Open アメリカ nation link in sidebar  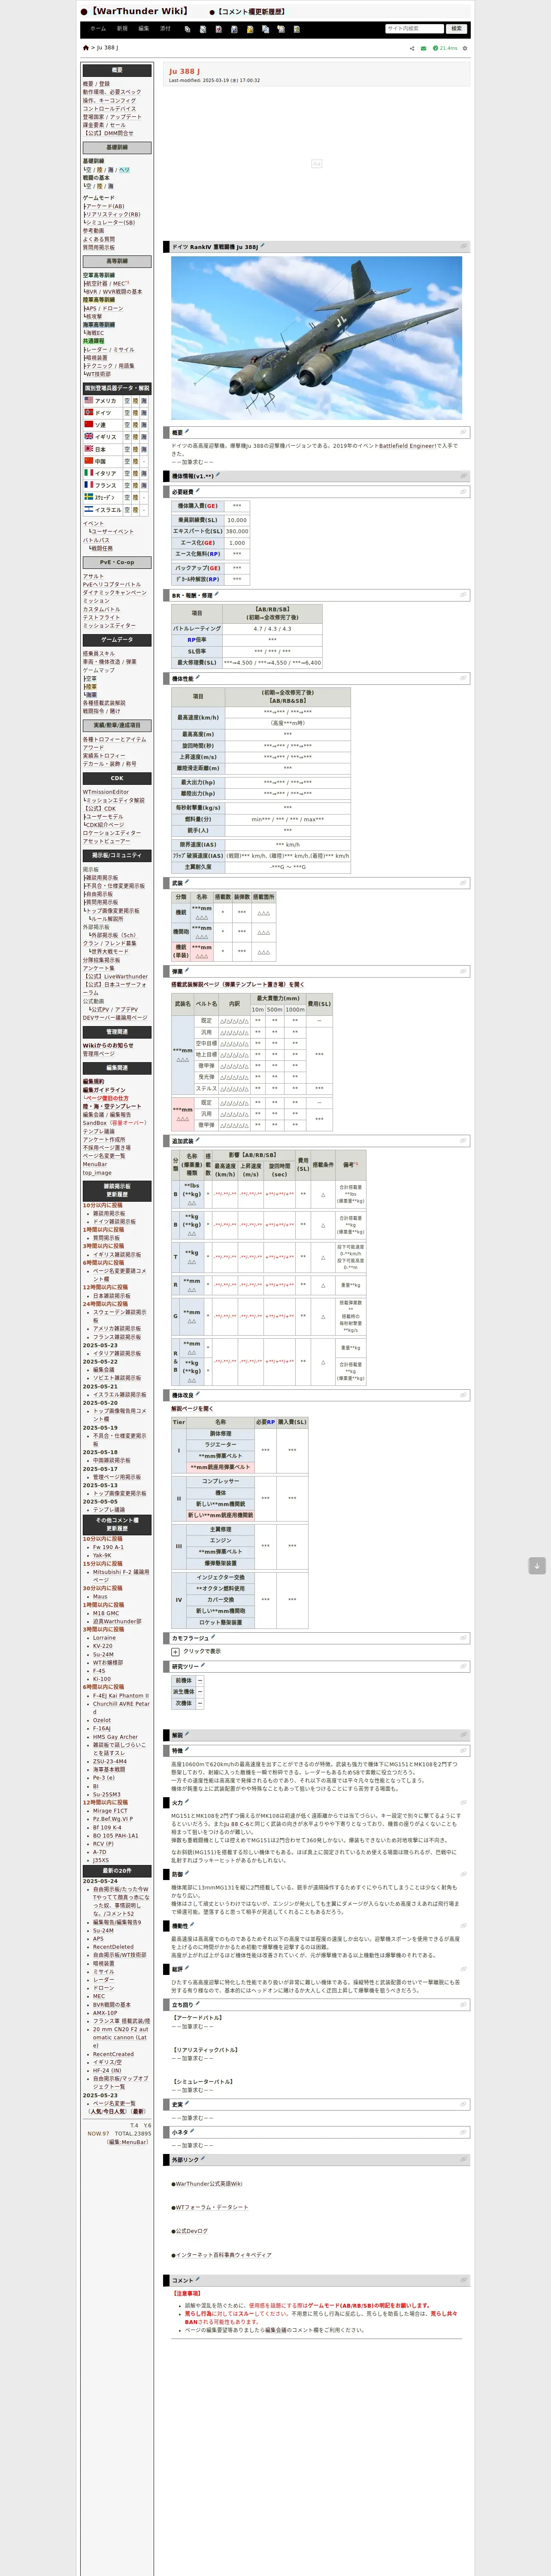pos(105,401)
